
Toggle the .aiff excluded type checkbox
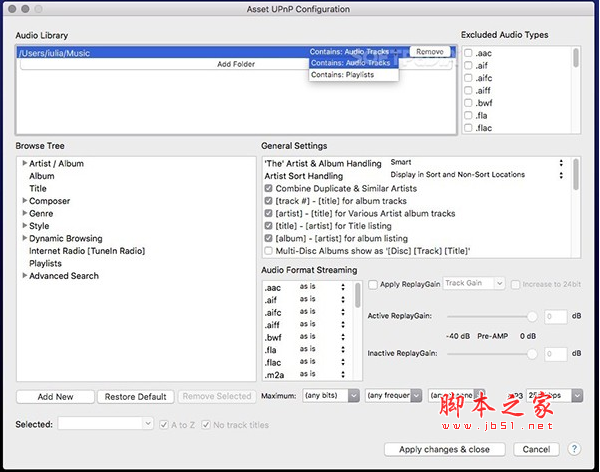tap(468, 90)
